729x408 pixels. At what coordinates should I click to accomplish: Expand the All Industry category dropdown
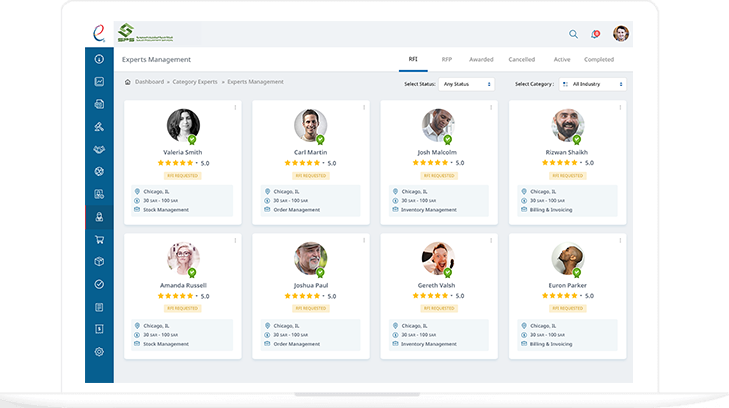[592, 84]
